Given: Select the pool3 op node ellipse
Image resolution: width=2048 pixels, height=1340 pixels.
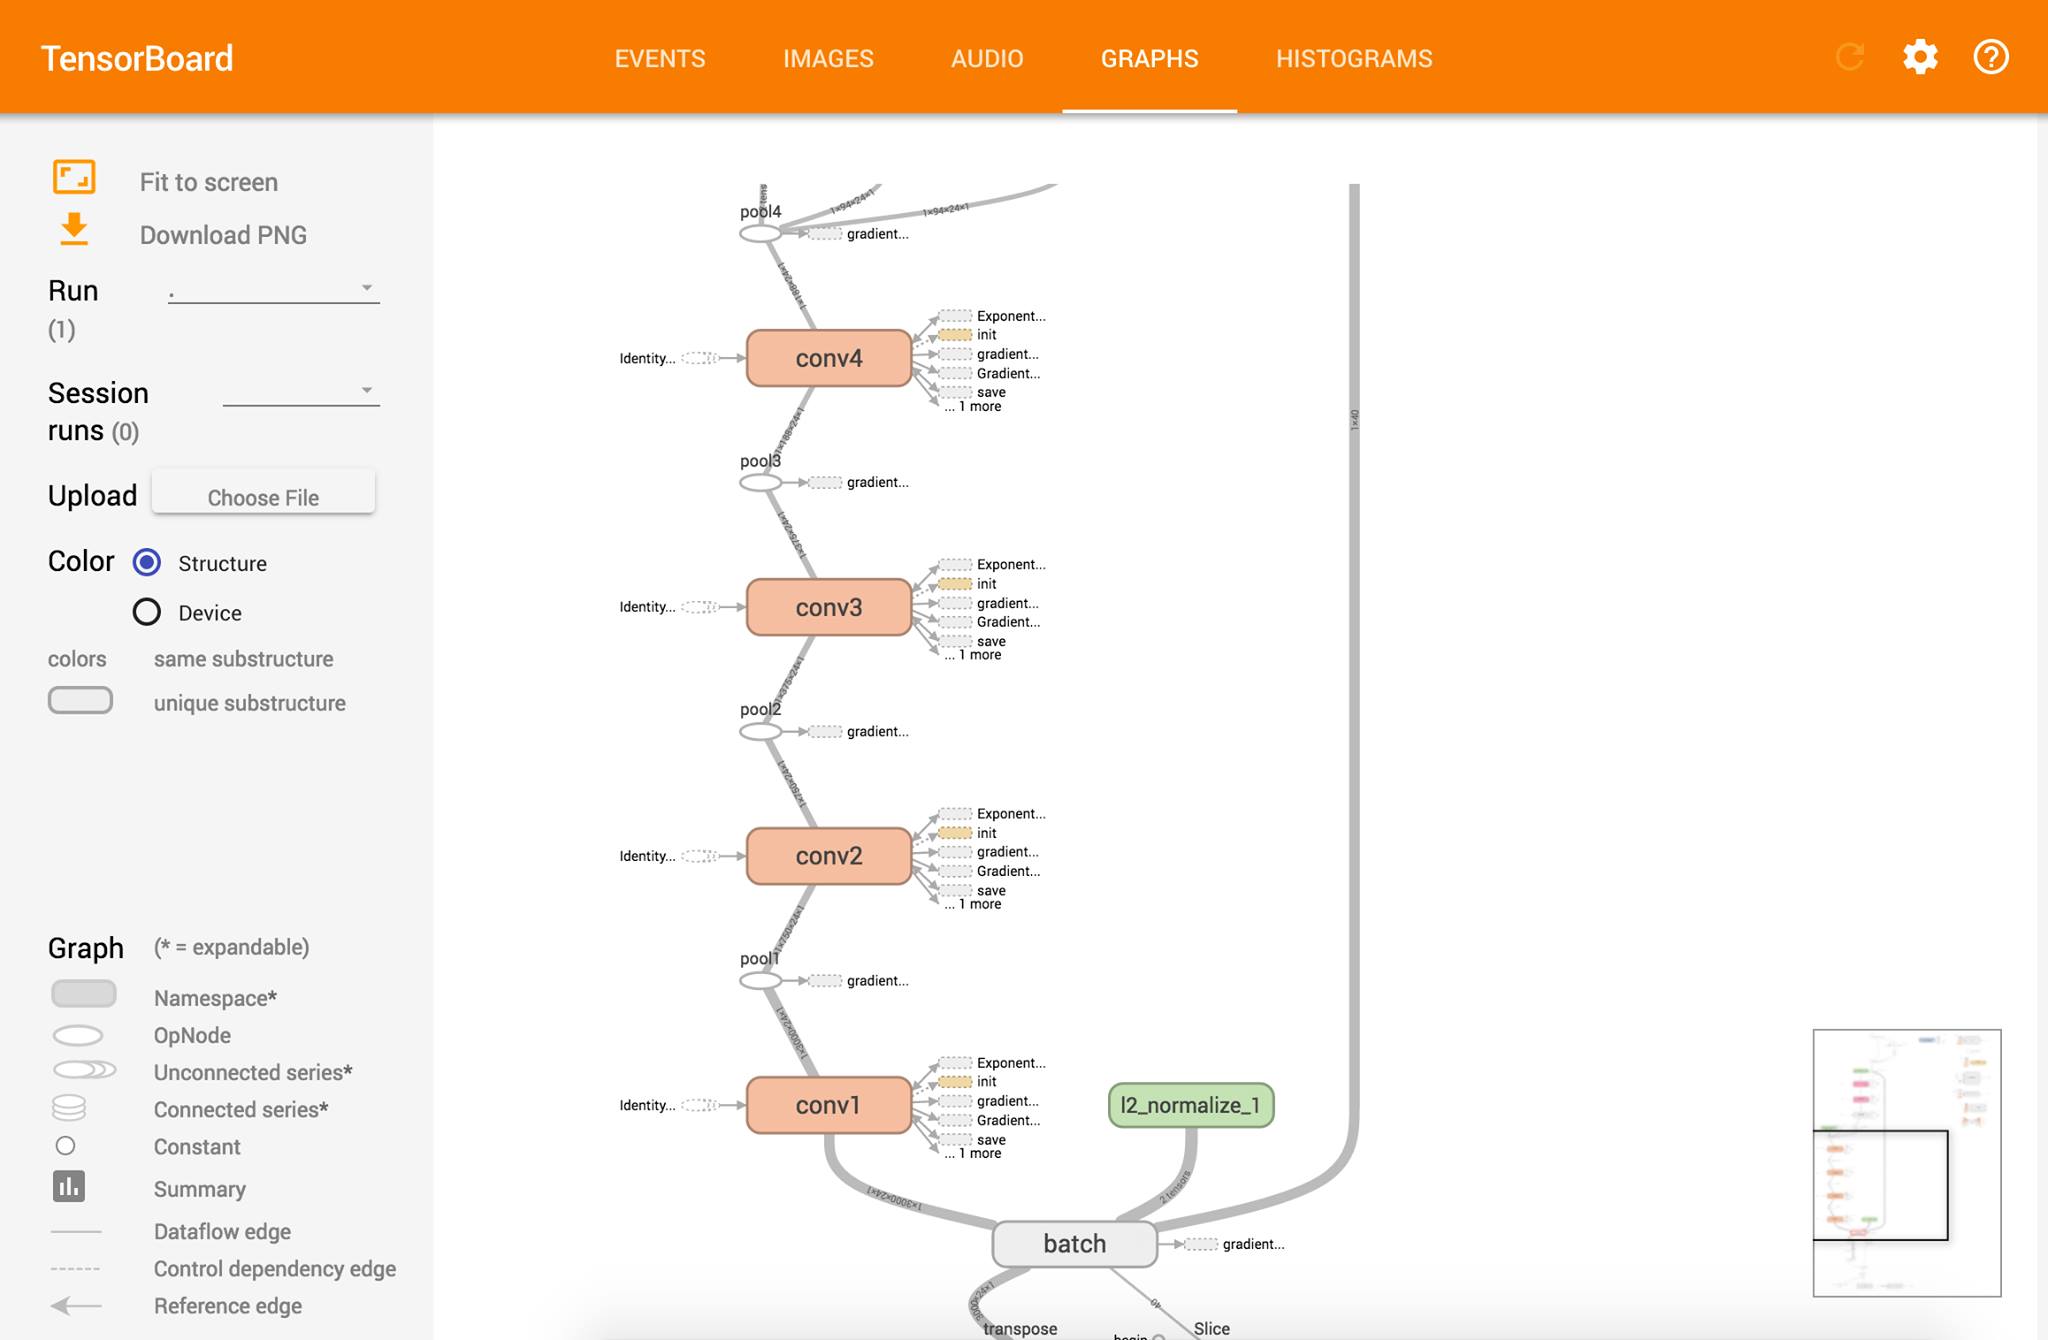Looking at the screenshot, I should [760, 483].
